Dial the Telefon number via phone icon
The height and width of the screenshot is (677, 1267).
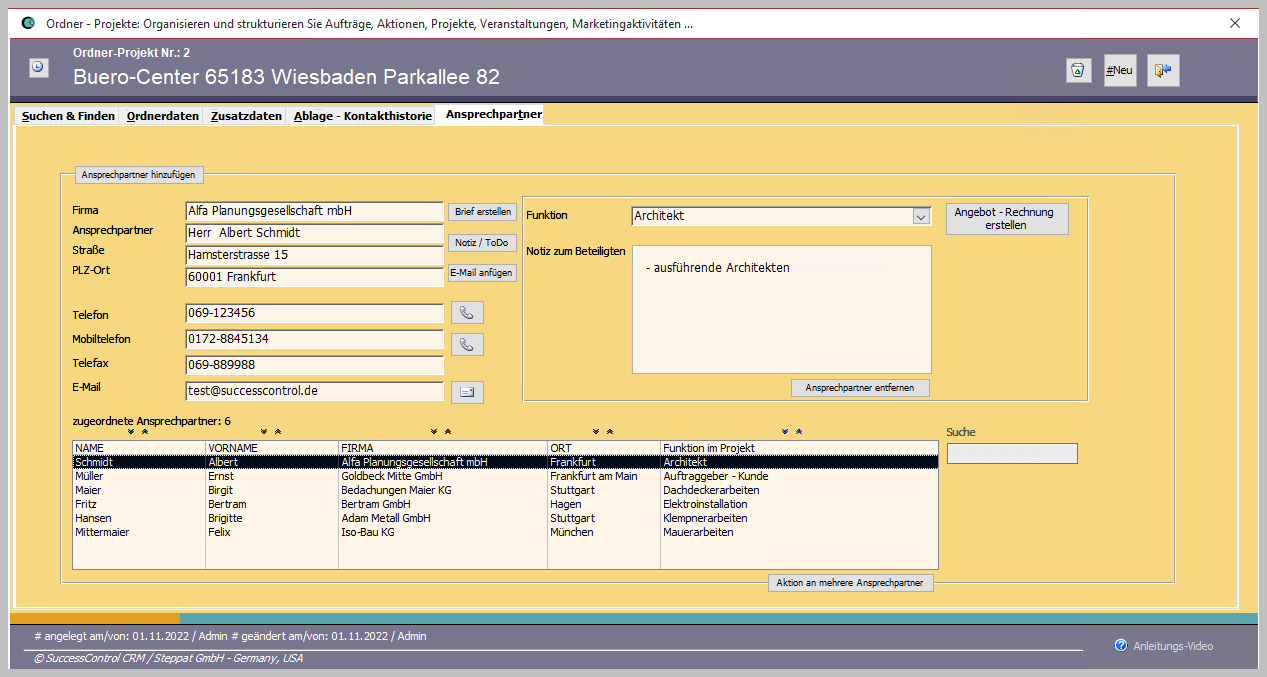(x=467, y=313)
